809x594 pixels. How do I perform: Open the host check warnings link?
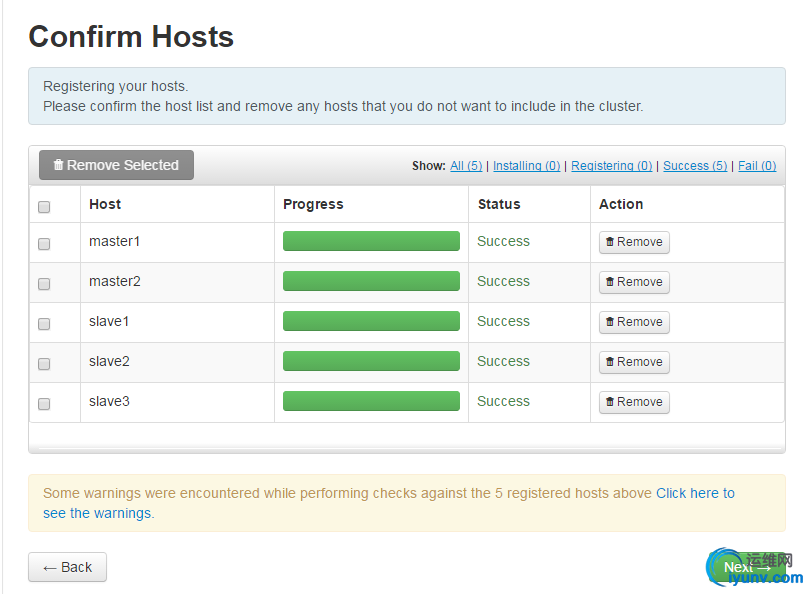coord(695,493)
